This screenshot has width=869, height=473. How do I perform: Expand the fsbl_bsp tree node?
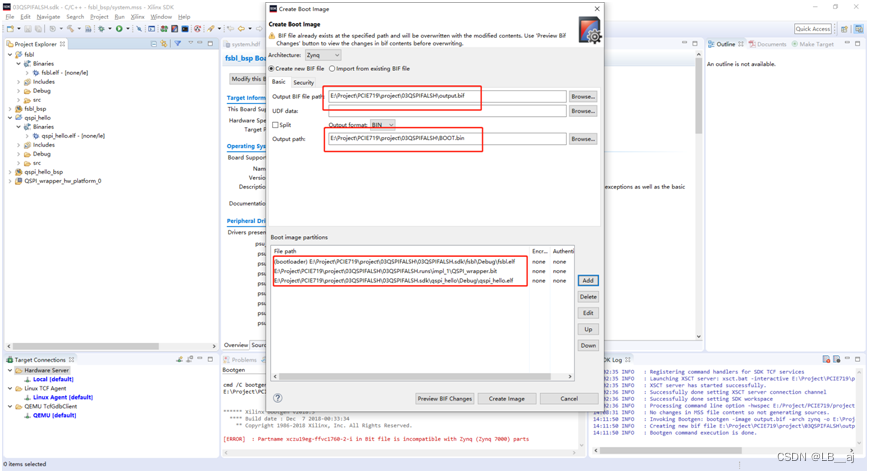tap(10, 109)
